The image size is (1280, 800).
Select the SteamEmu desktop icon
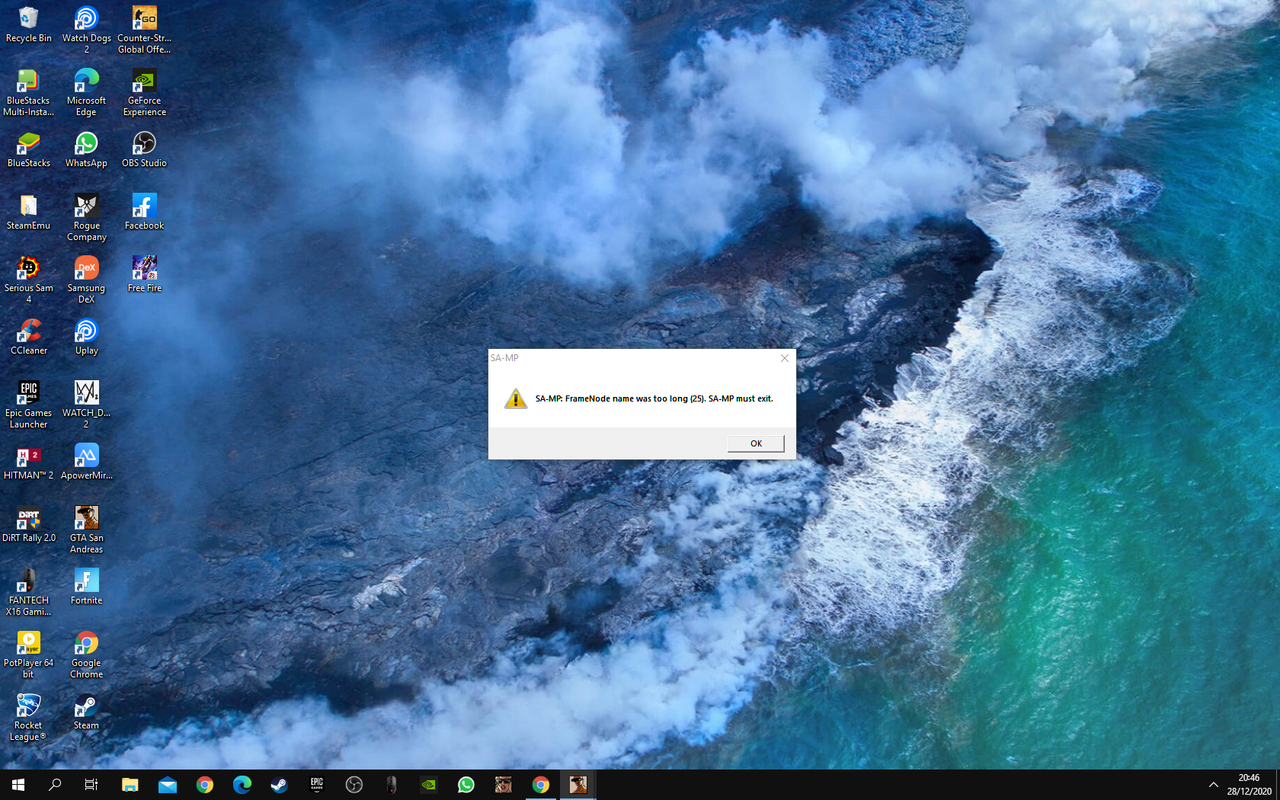[x=29, y=212]
